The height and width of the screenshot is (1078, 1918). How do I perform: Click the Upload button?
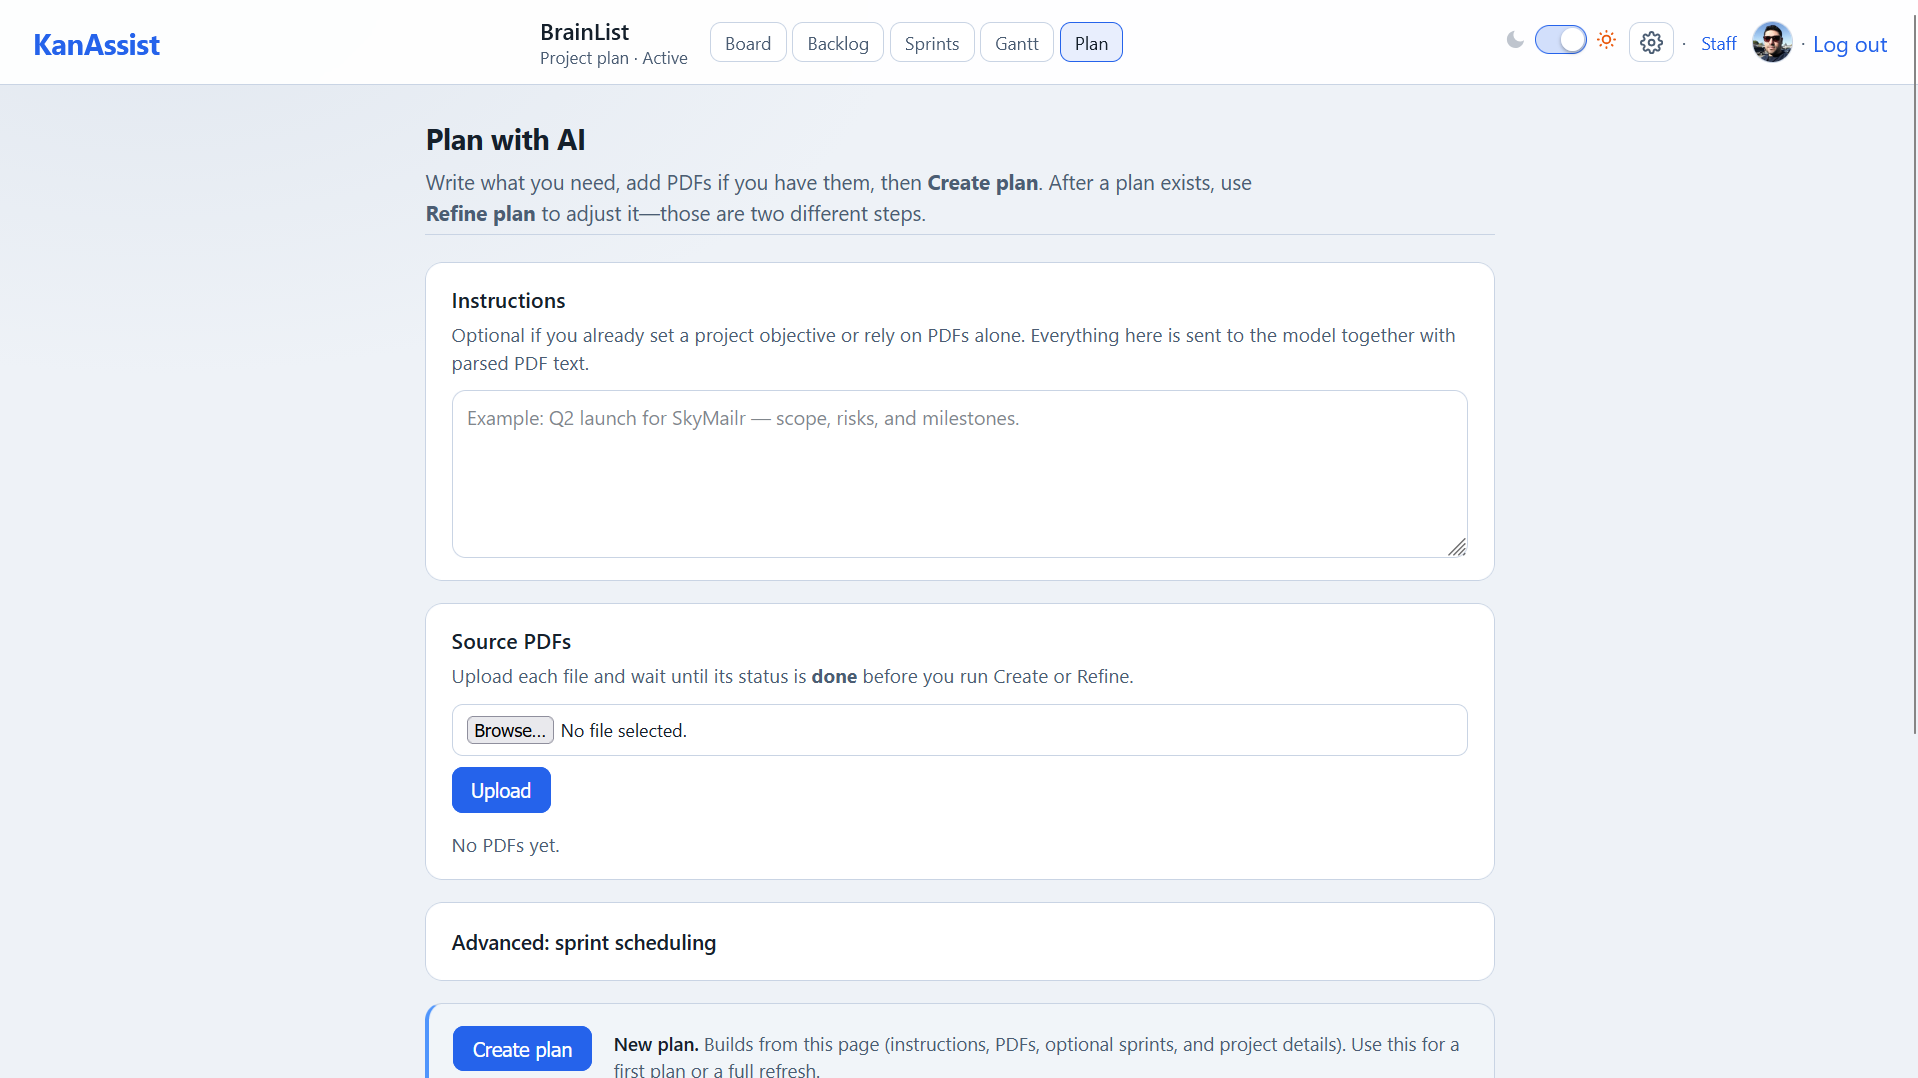(501, 790)
